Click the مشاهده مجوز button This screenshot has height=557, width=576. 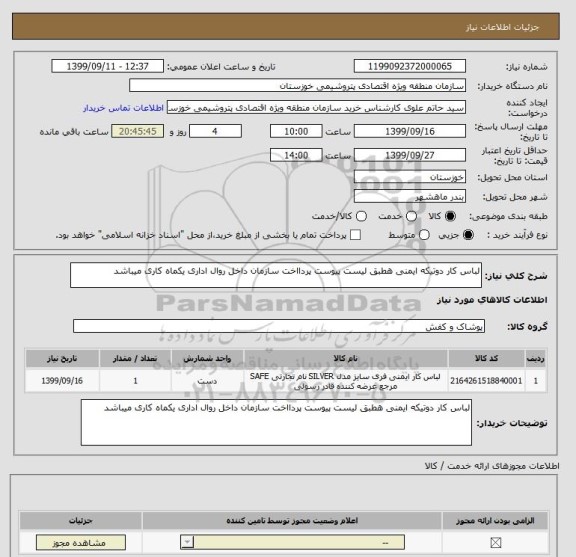pos(81,543)
